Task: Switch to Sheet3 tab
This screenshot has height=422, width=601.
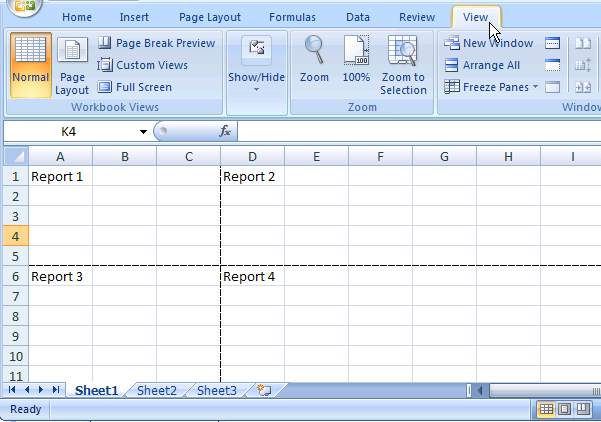Action: tap(217, 390)
